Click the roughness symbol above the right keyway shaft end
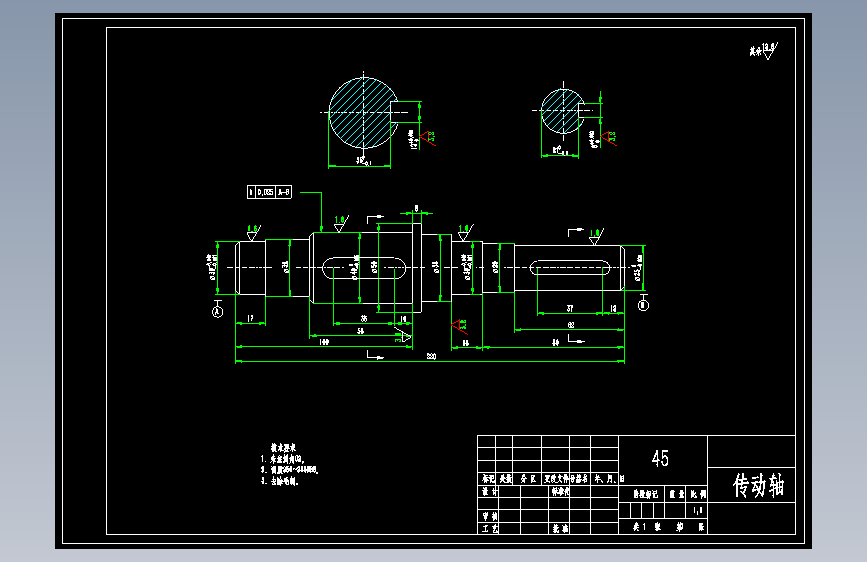Screen dimensions: 867x562 pyautogui.click(x=596, y=236)
